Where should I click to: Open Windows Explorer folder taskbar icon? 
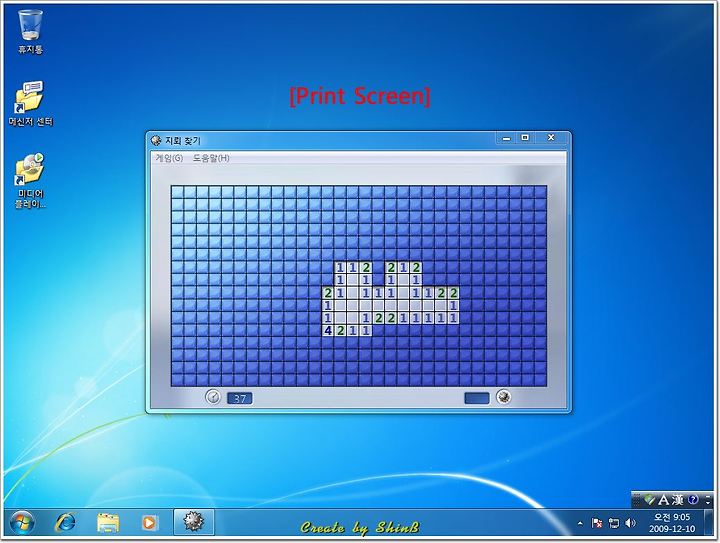[x=108, y=523]
